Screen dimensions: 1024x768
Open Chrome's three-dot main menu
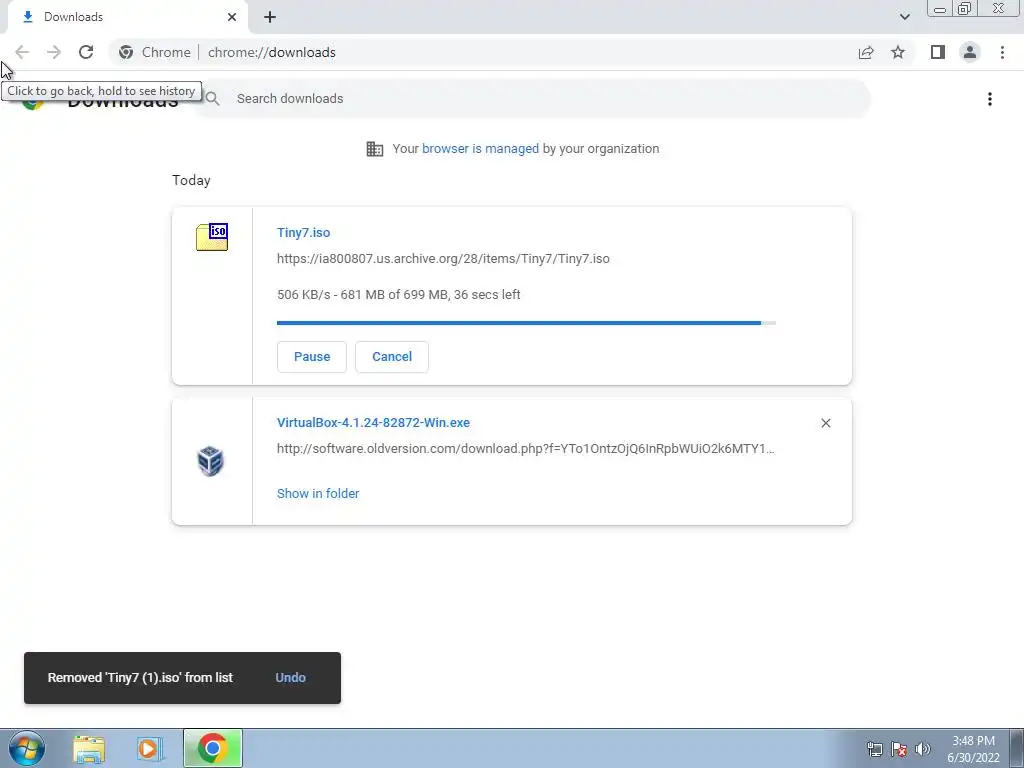1002,52
